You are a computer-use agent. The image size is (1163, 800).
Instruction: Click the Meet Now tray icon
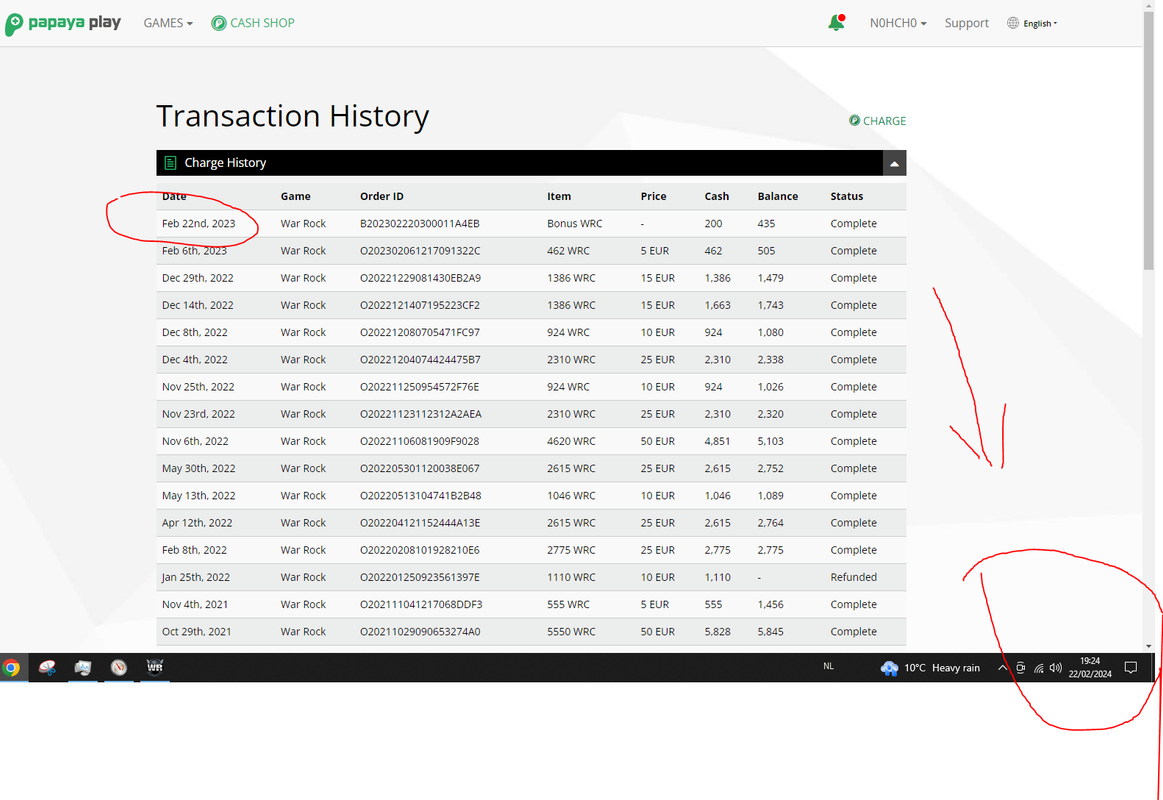click(1021, 668)
